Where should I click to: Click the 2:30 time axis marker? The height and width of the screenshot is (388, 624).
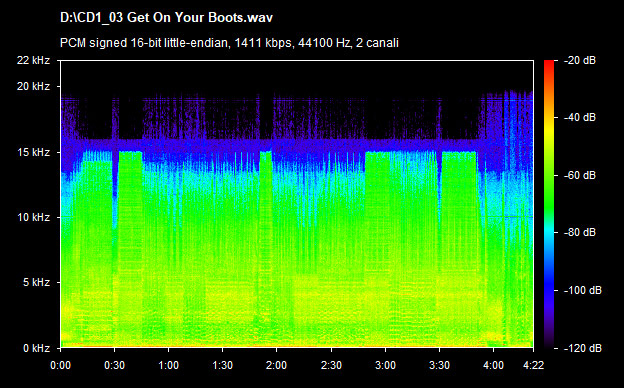331,365
